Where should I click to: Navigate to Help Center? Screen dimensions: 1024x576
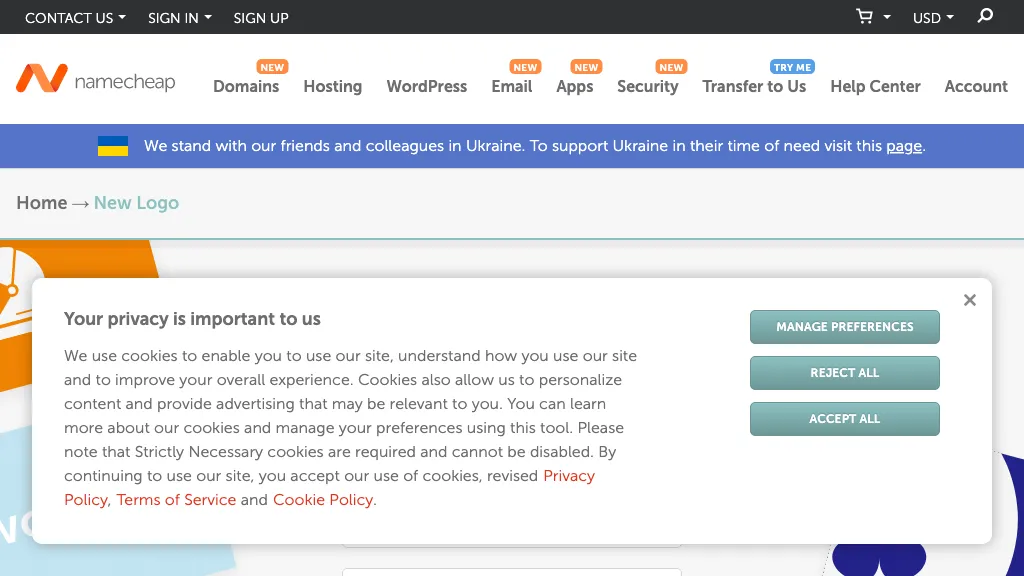click(x=875, y=87)
